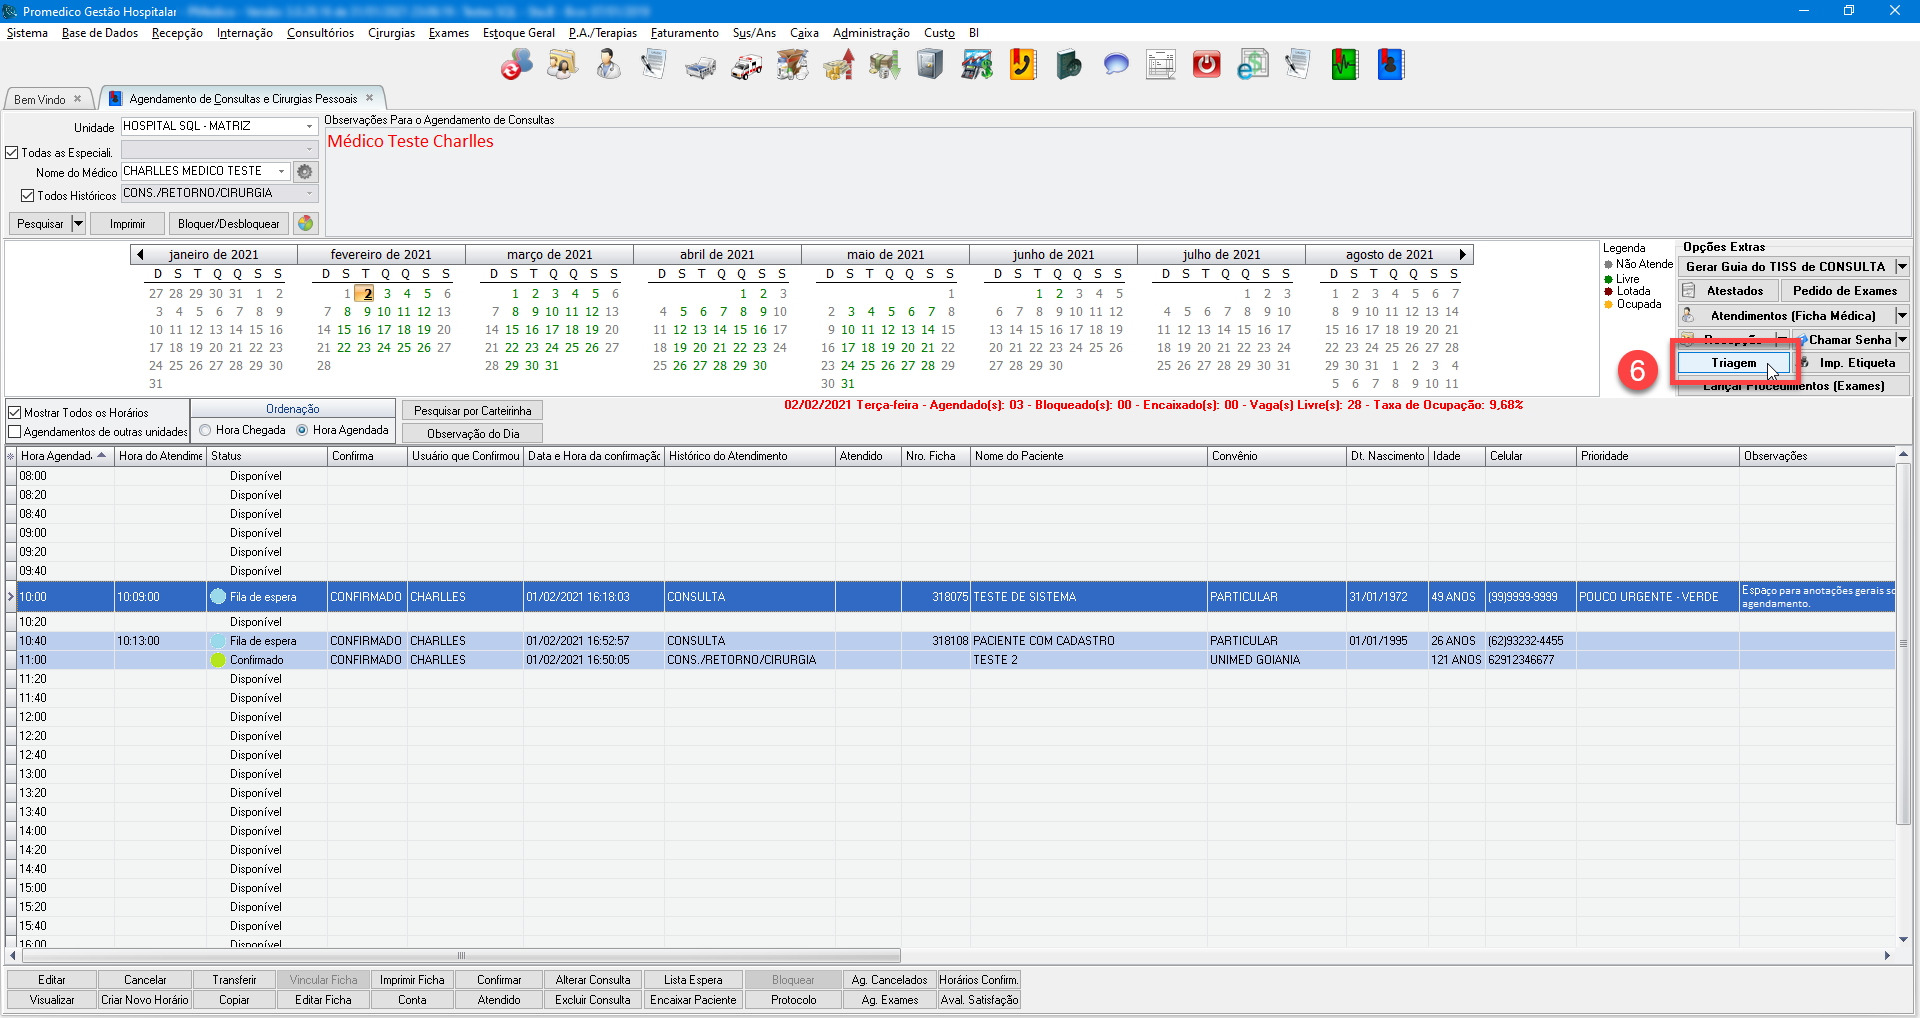
Task: Click the Lista Espera button
Action: [692, 980]
